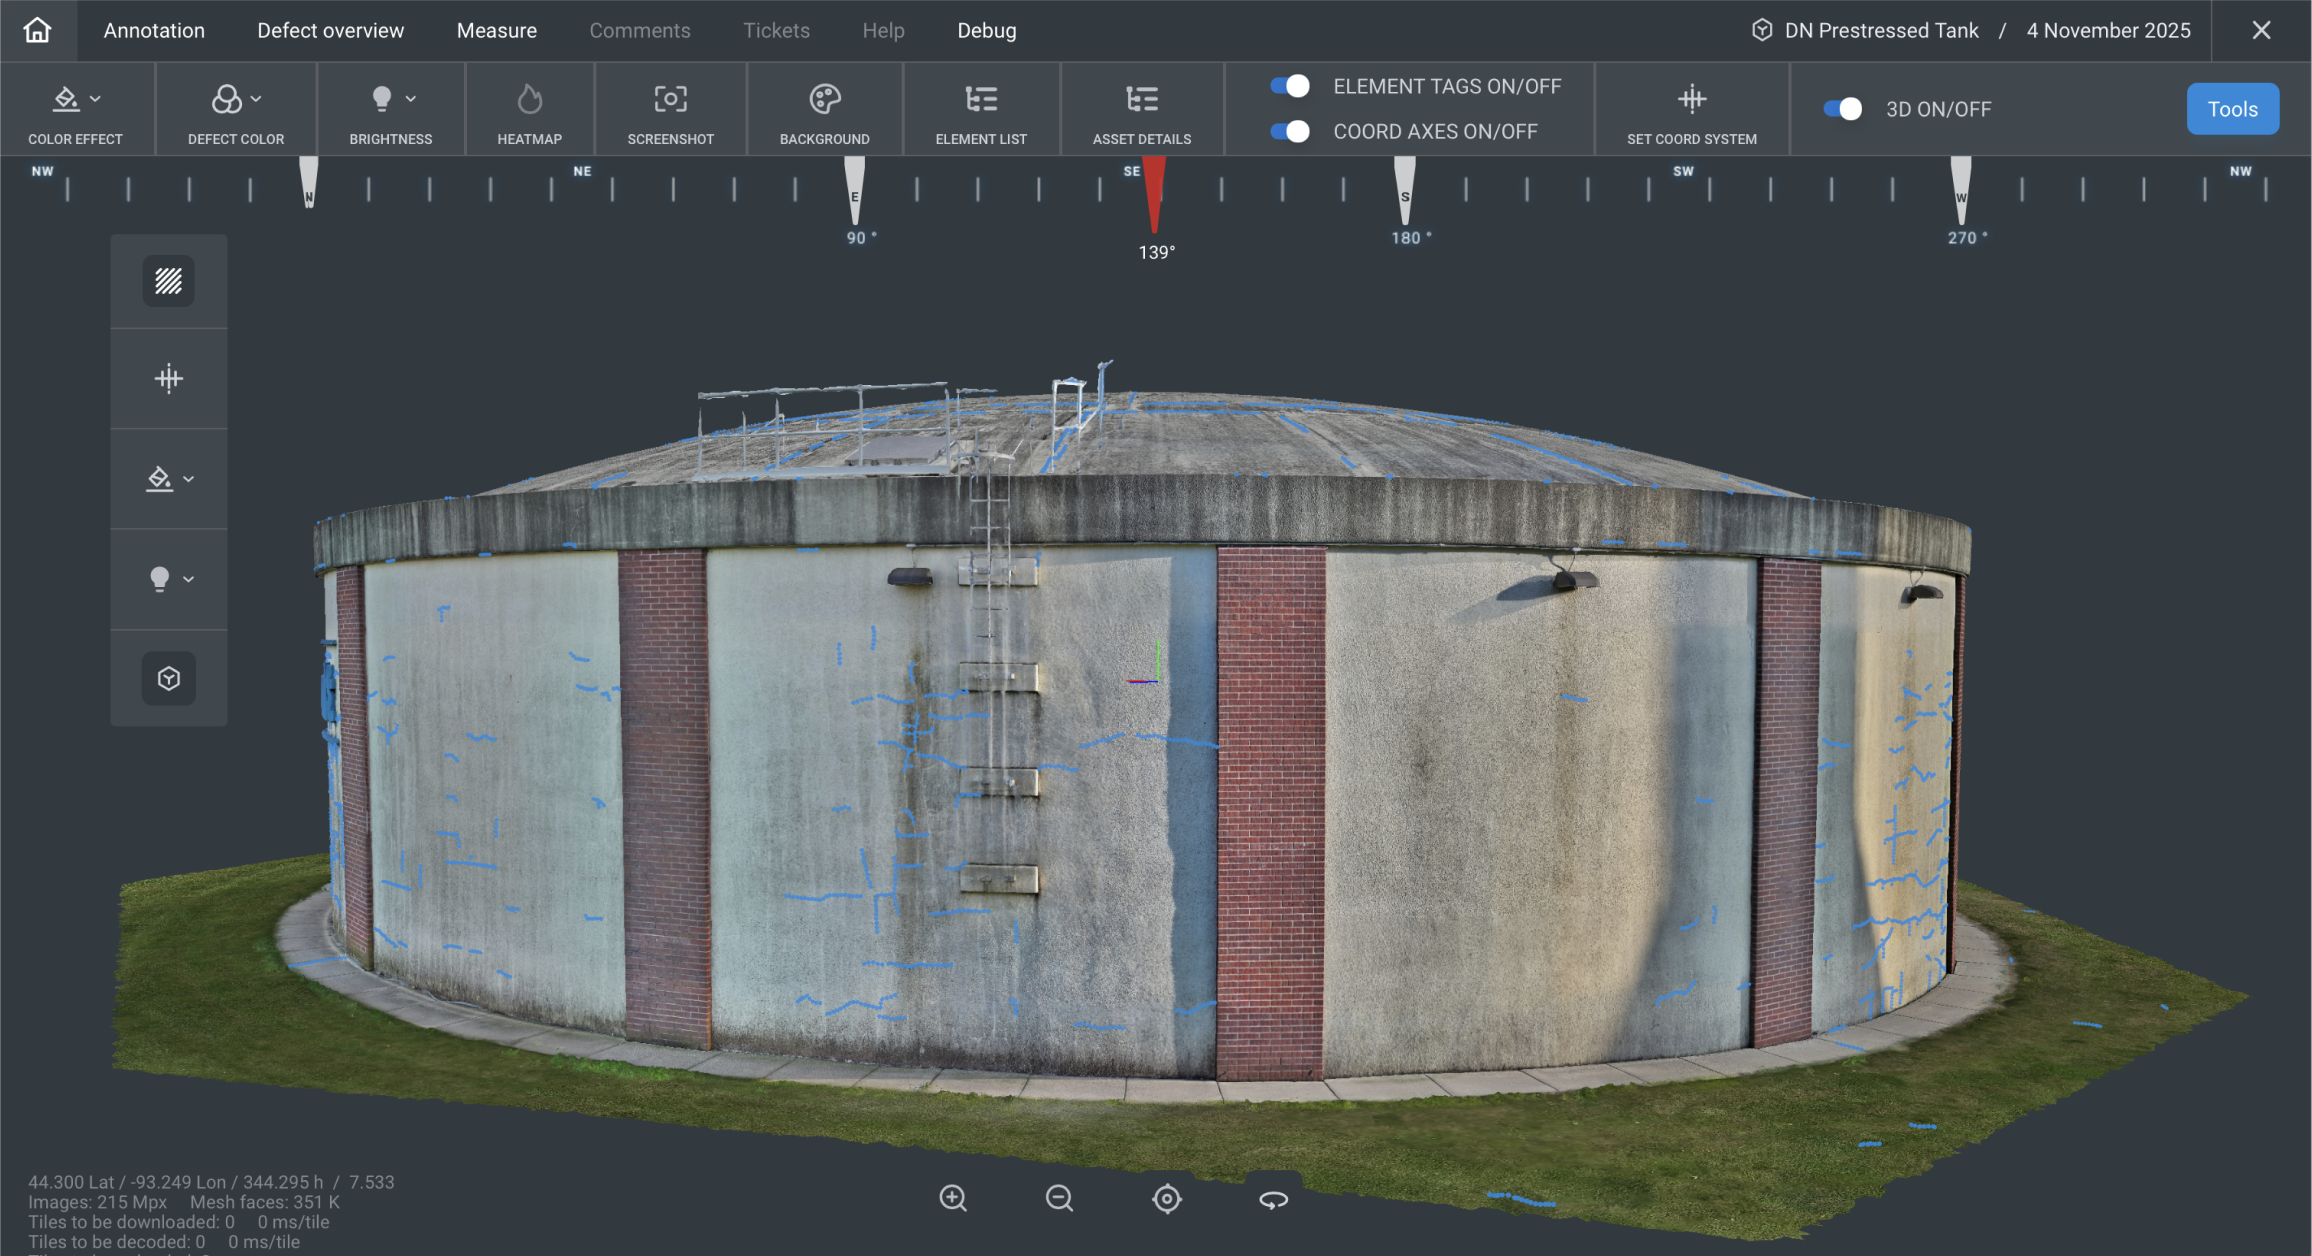Screen dimensions: 2312x1256
Task: Select the hatch pattern icon in left sidebar
Action: pos(168,281)
